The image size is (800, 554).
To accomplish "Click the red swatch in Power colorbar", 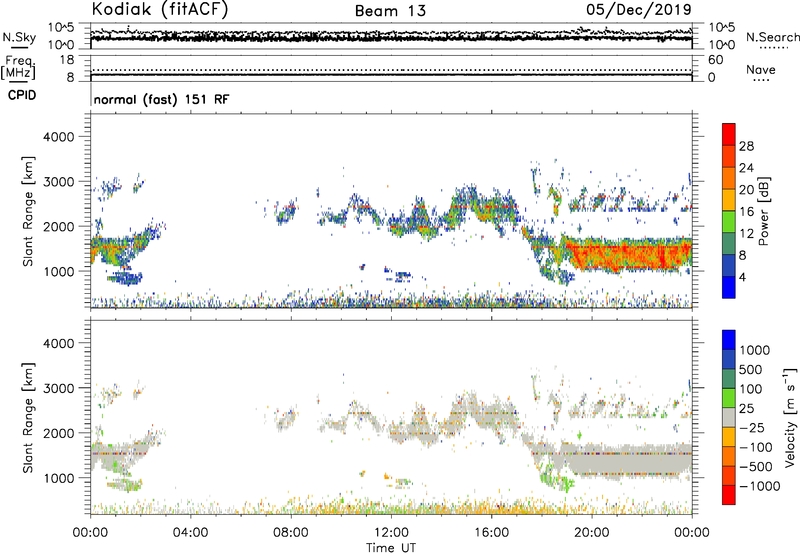I will pos(729,135).
